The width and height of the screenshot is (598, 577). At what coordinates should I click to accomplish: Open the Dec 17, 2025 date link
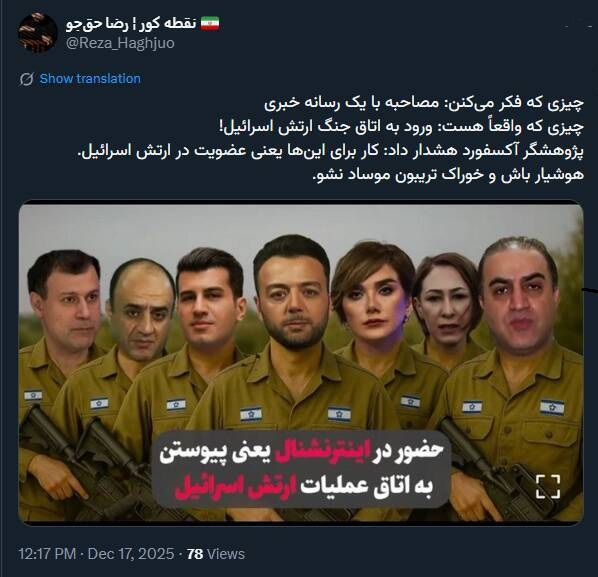click(131, 554)
